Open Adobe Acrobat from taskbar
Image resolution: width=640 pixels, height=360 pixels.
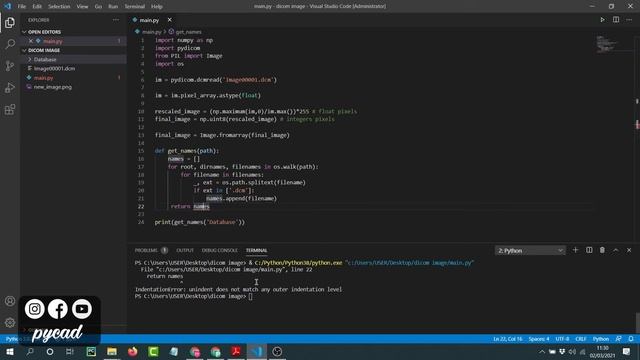click(236, 351)
